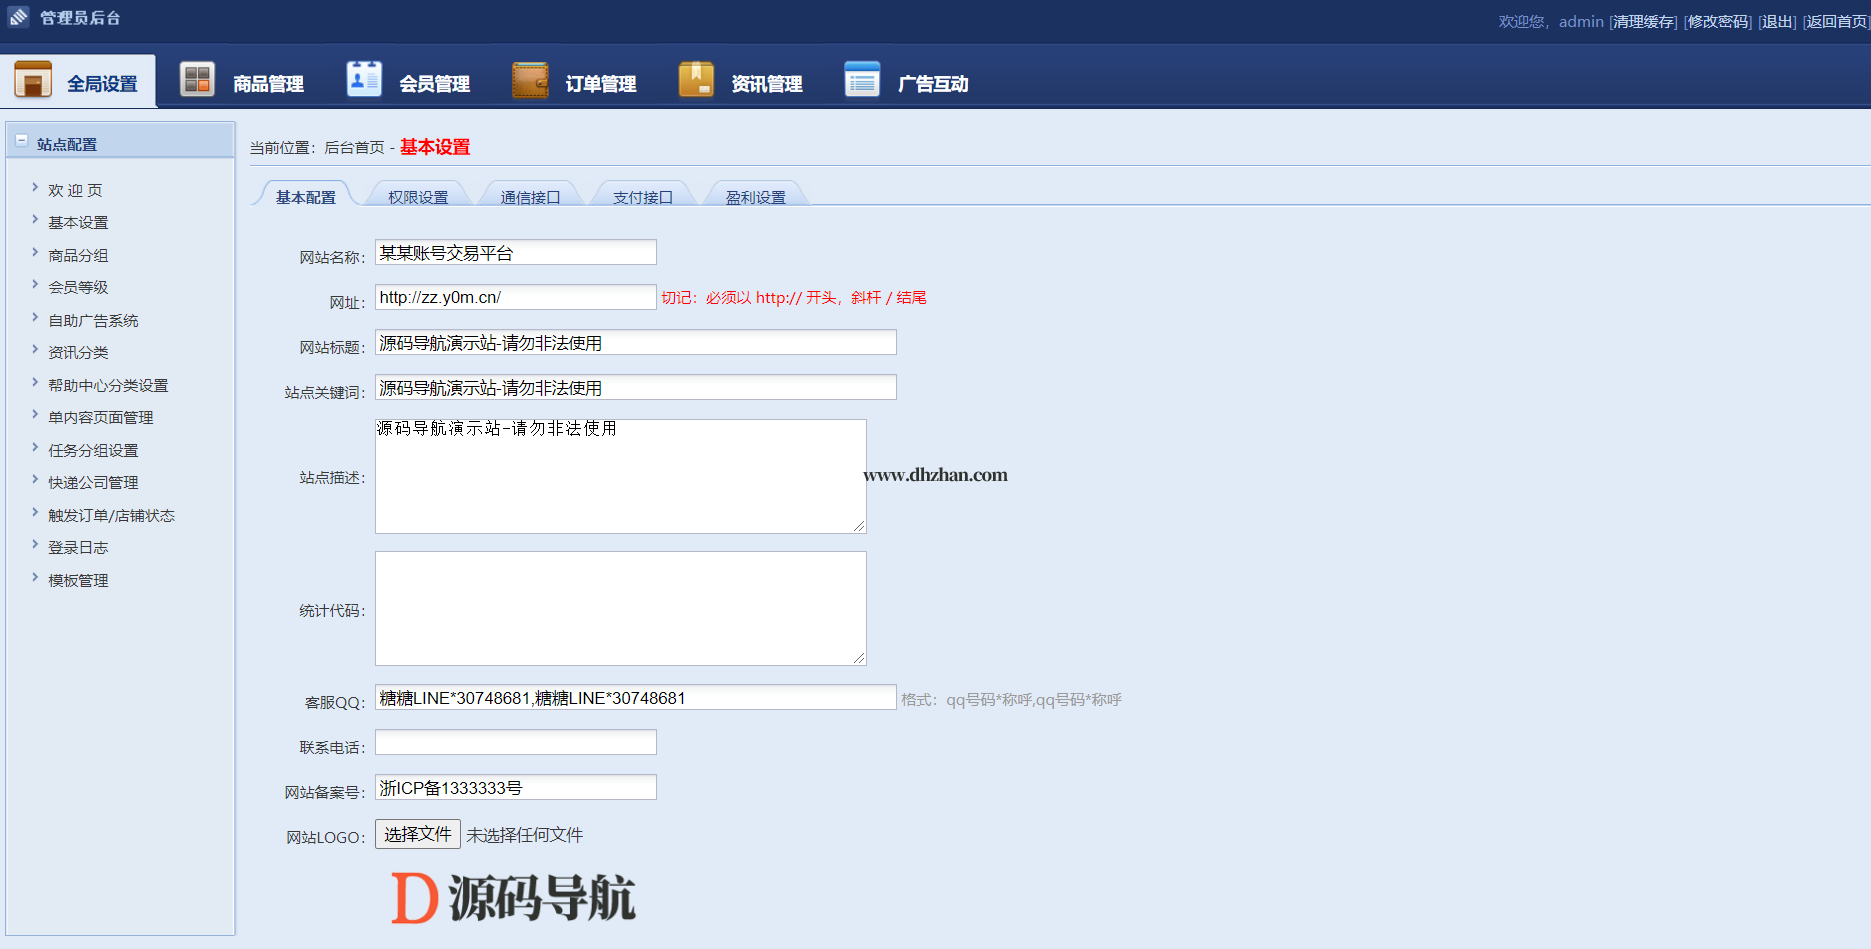Viewport: 1871px width, 949px height.
Task: Open 模板管理 in the sidebar
Action: (78, 581)
